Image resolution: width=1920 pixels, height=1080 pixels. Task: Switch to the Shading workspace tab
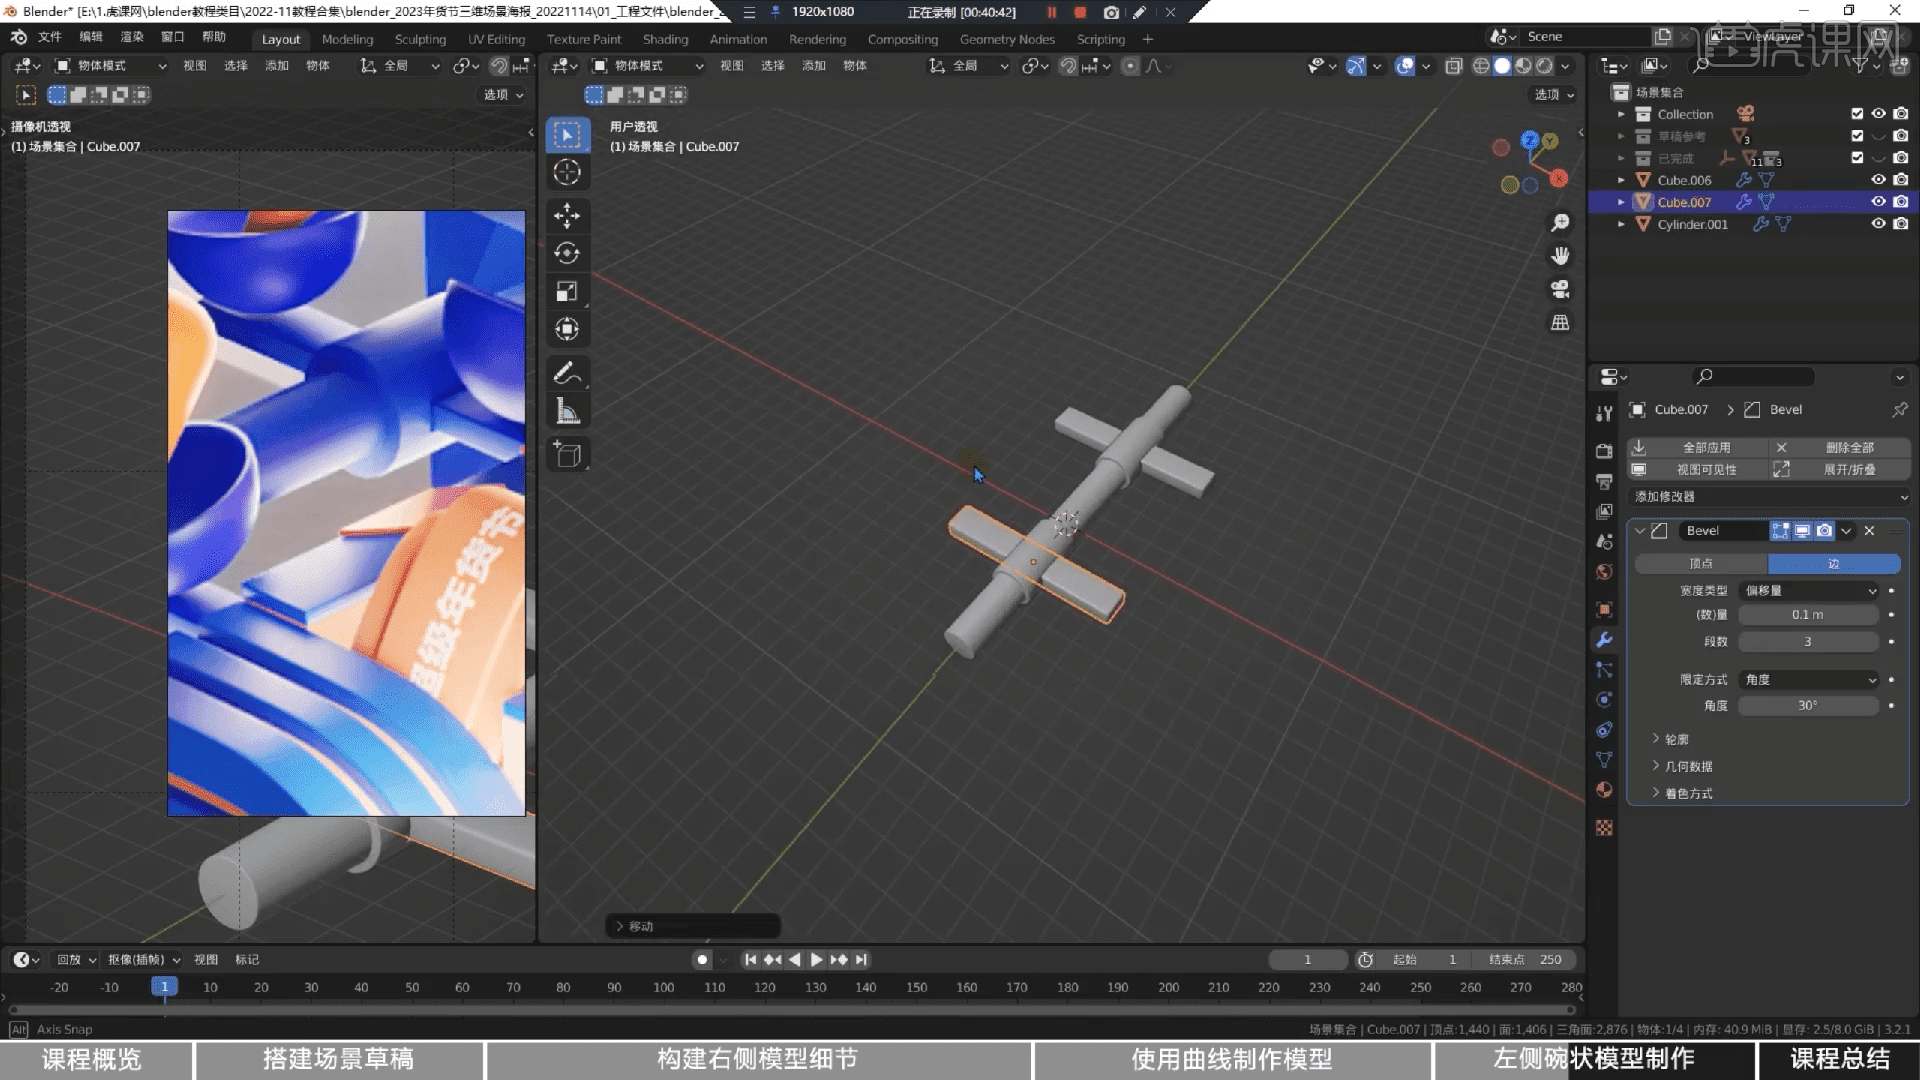pyautogui.click(x=665, y=39)
